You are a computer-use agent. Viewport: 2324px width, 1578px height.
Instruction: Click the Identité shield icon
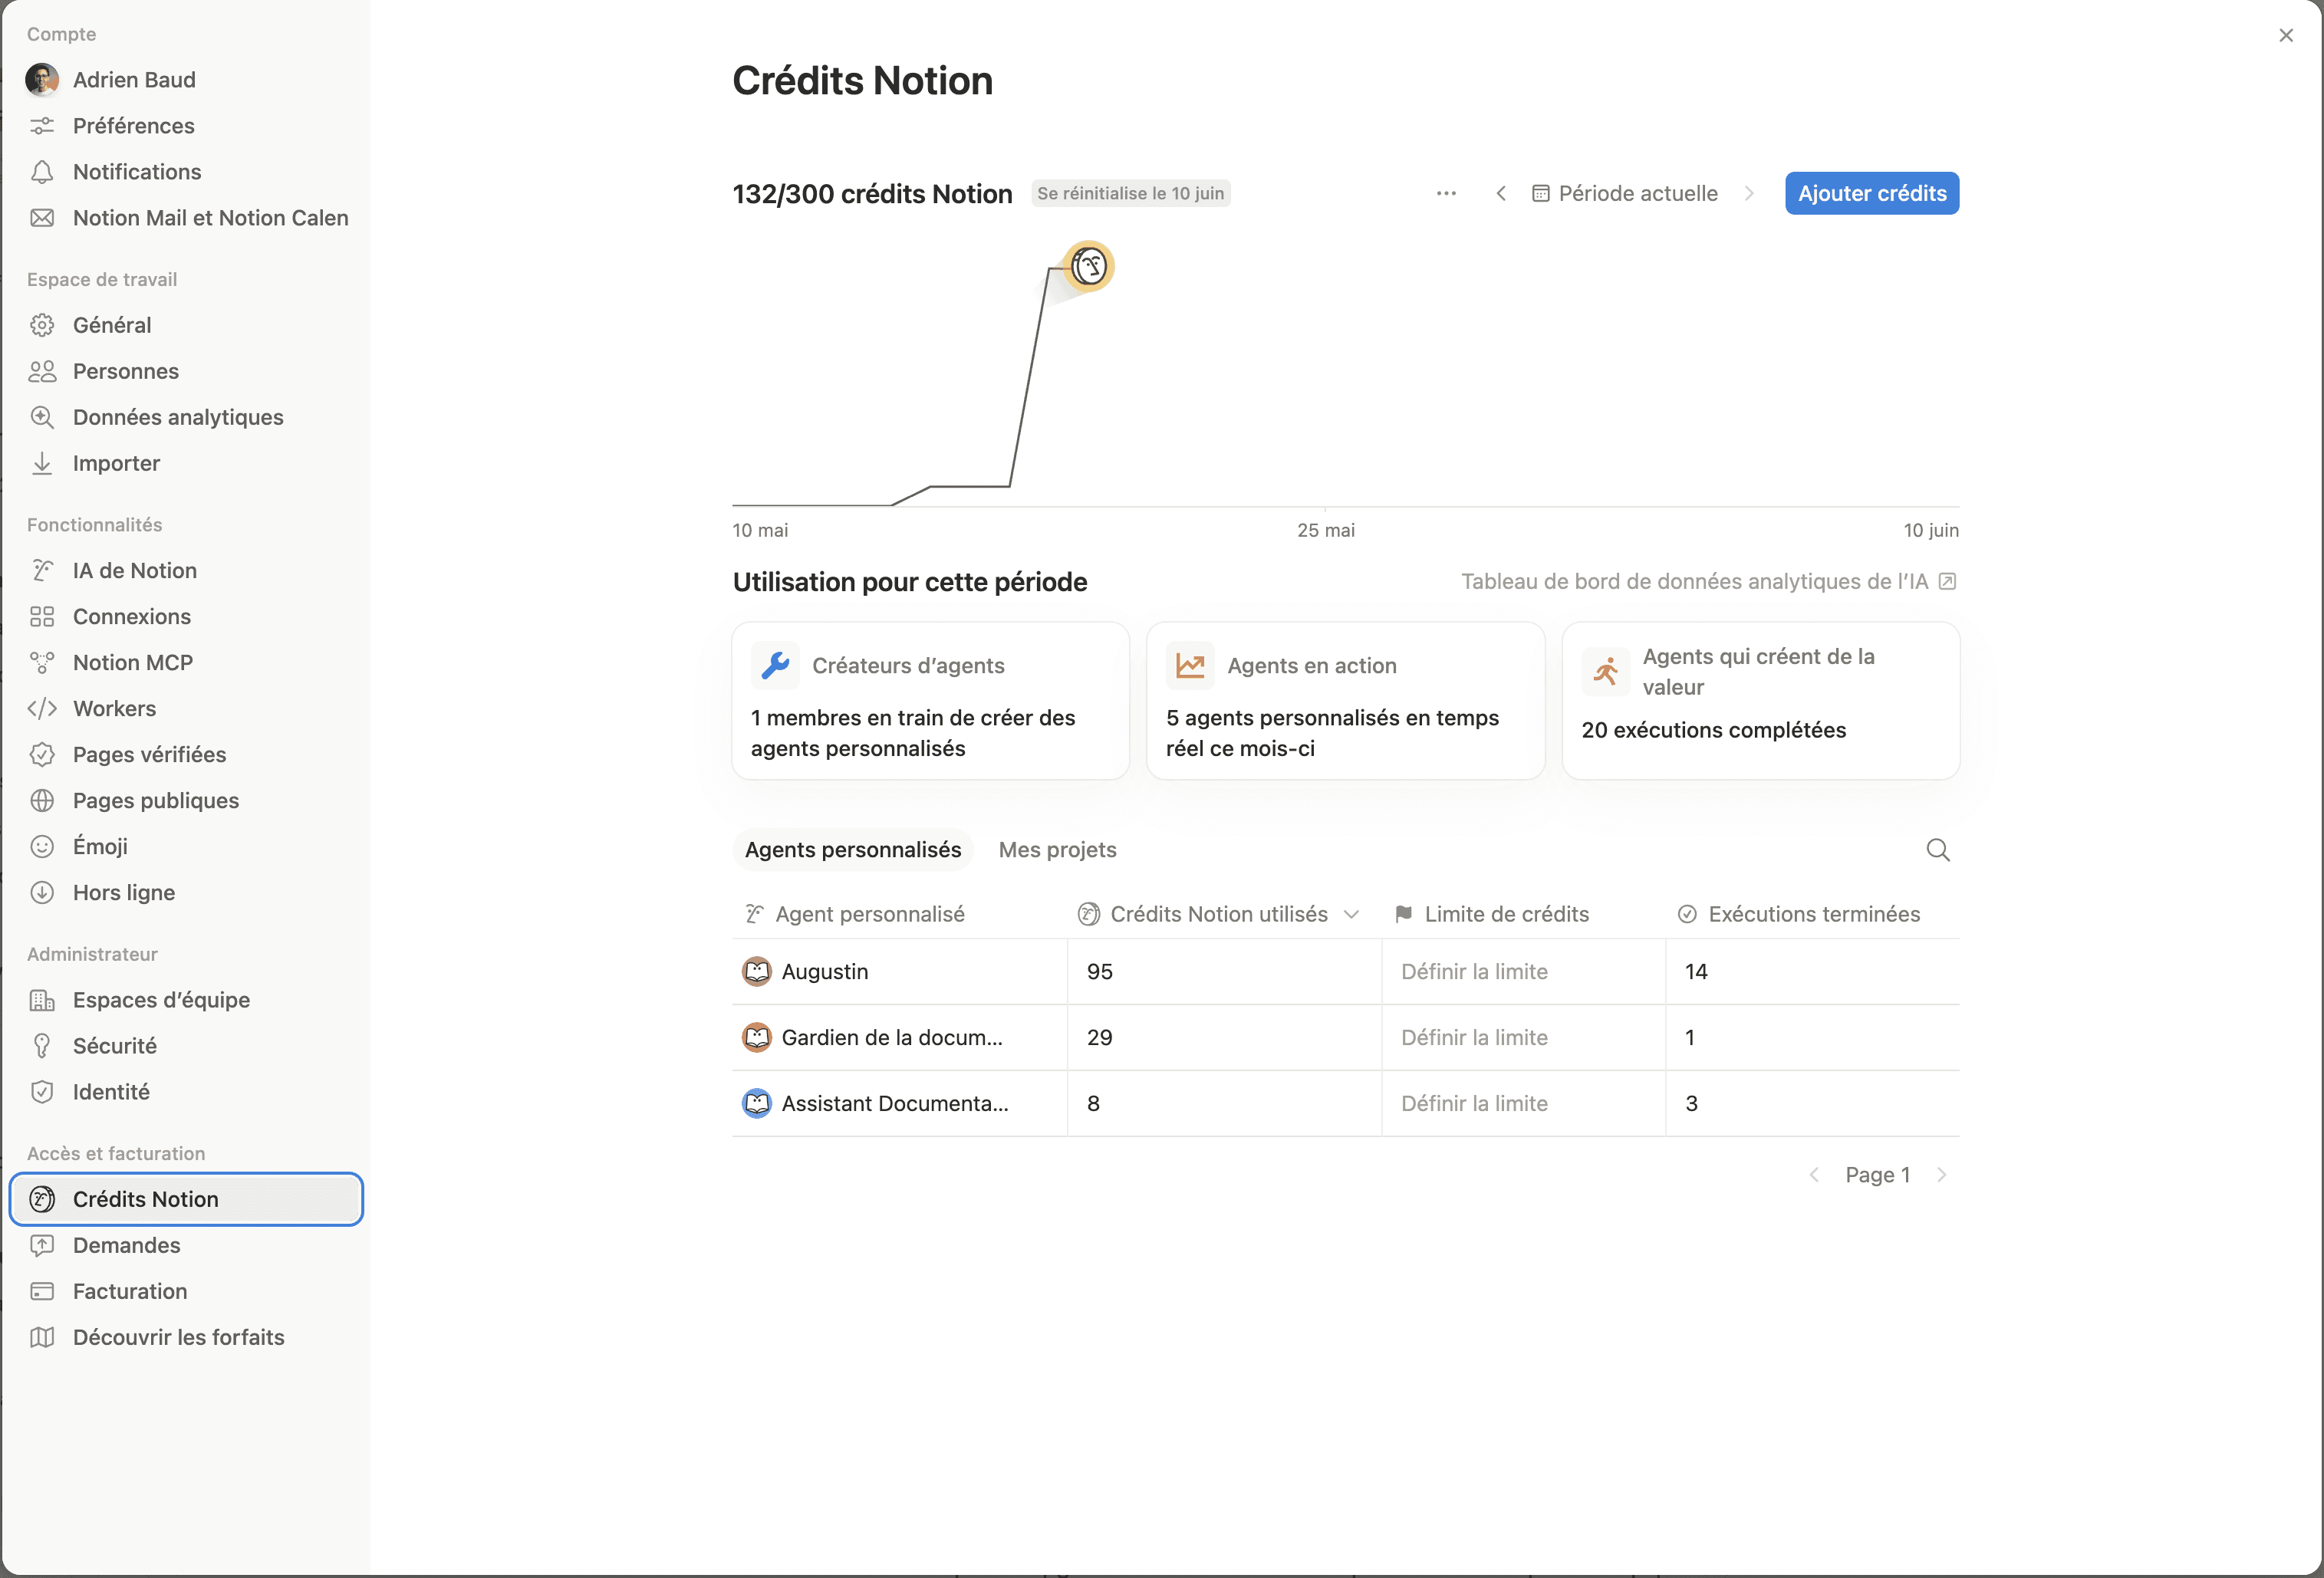(42, 1092)
